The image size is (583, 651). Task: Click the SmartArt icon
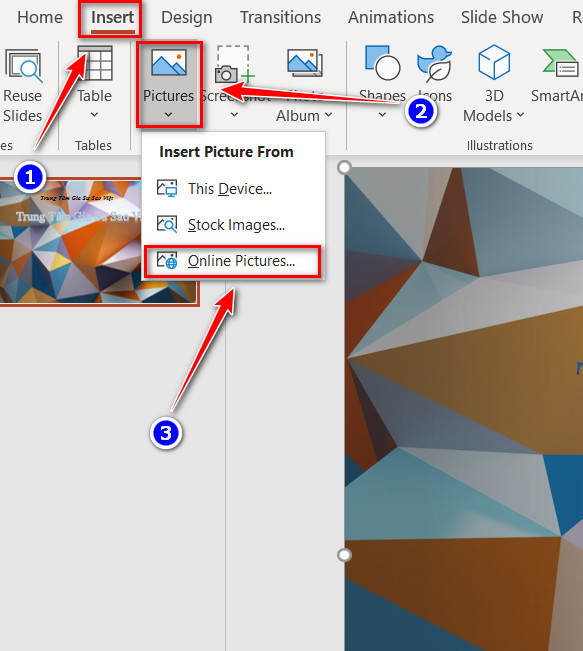pyautogui.click(x=561, y=64)
